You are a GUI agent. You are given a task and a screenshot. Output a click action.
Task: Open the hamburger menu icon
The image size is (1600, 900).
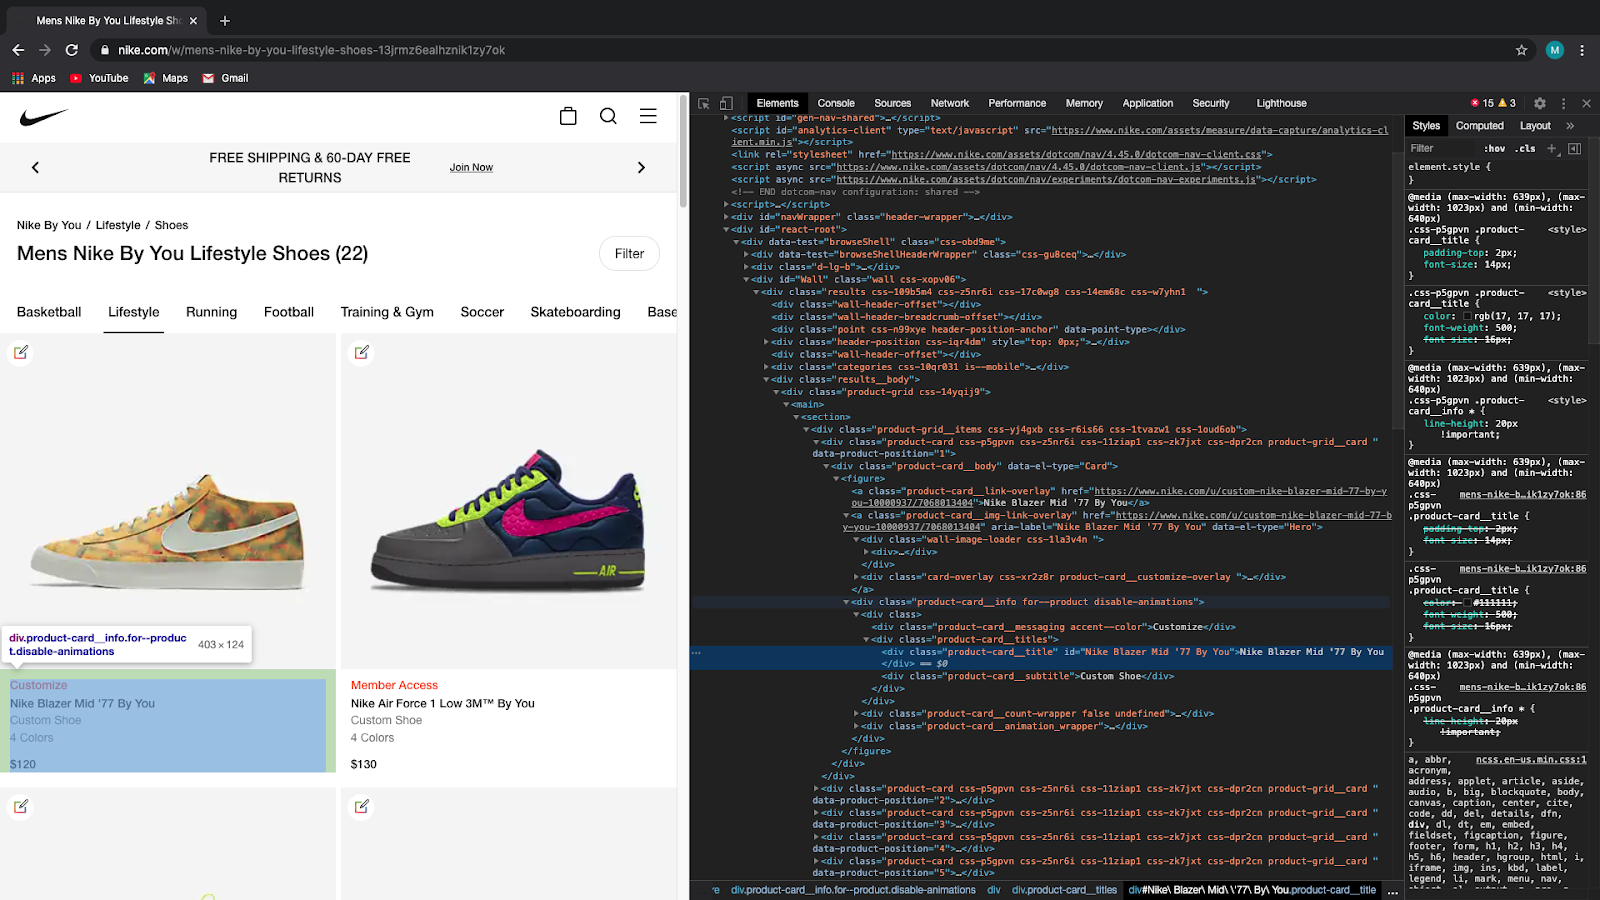(x=648, y=116)
